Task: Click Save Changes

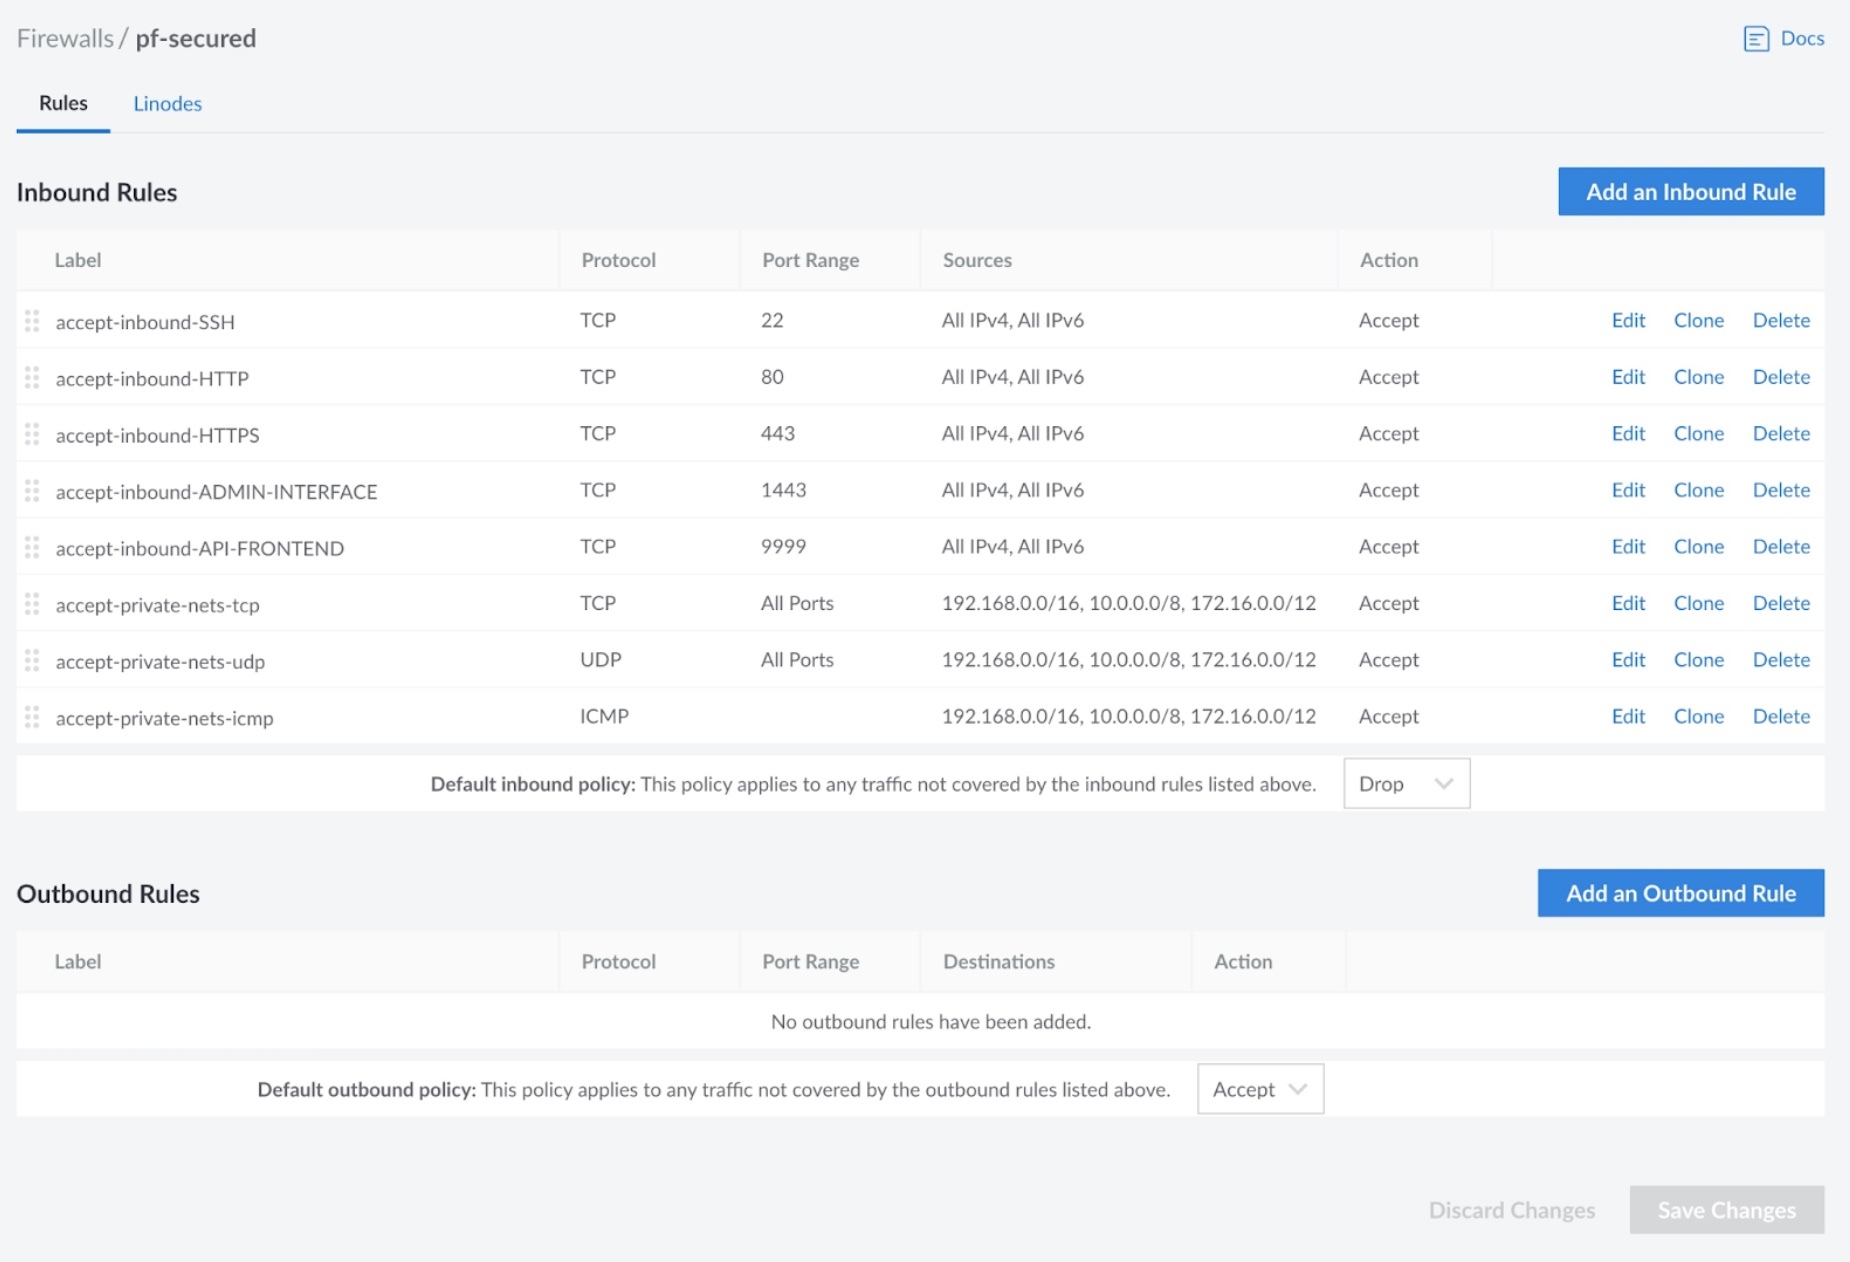Action: [x=1725, y=1210]
